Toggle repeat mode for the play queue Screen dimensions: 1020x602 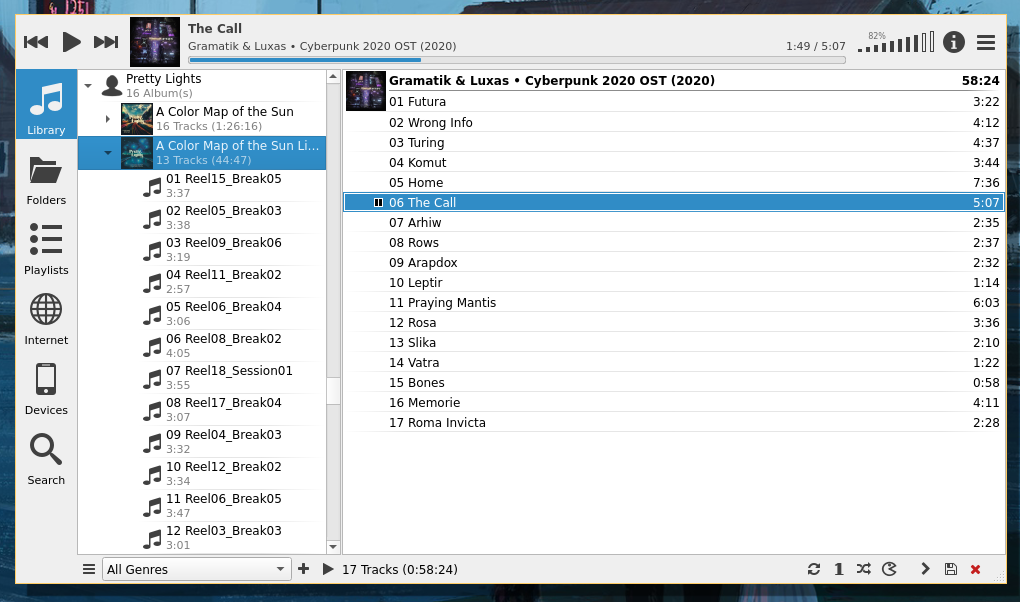pyautogui.click(x=814, y=569)
